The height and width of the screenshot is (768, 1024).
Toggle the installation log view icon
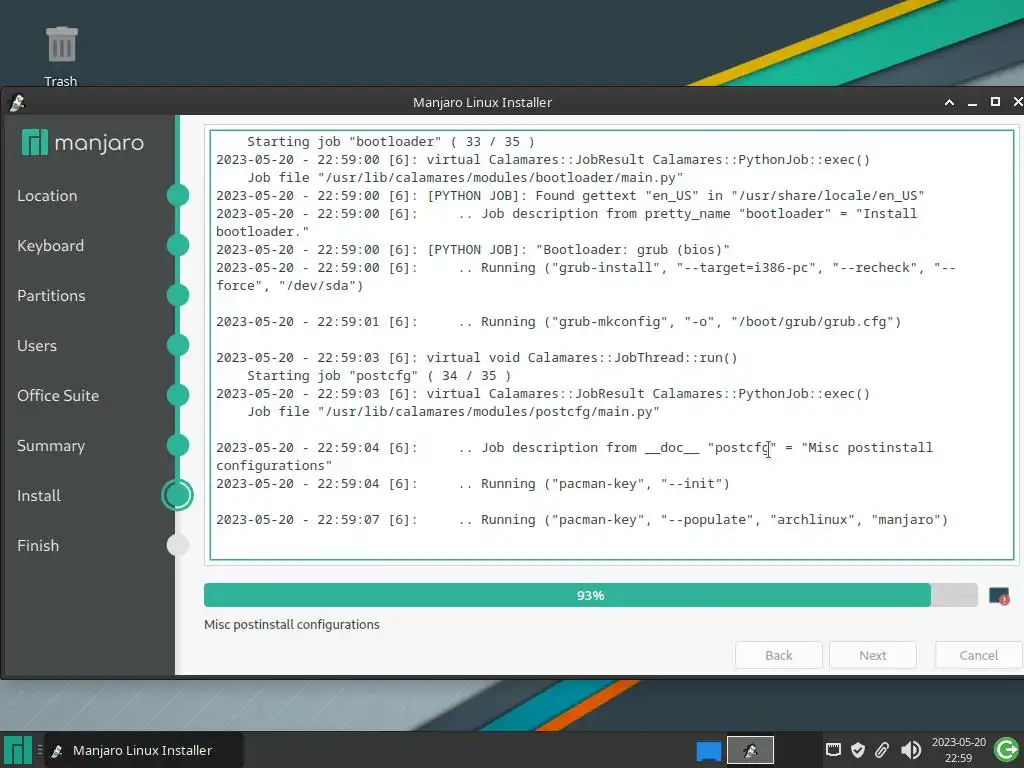[x=999, y=596]
